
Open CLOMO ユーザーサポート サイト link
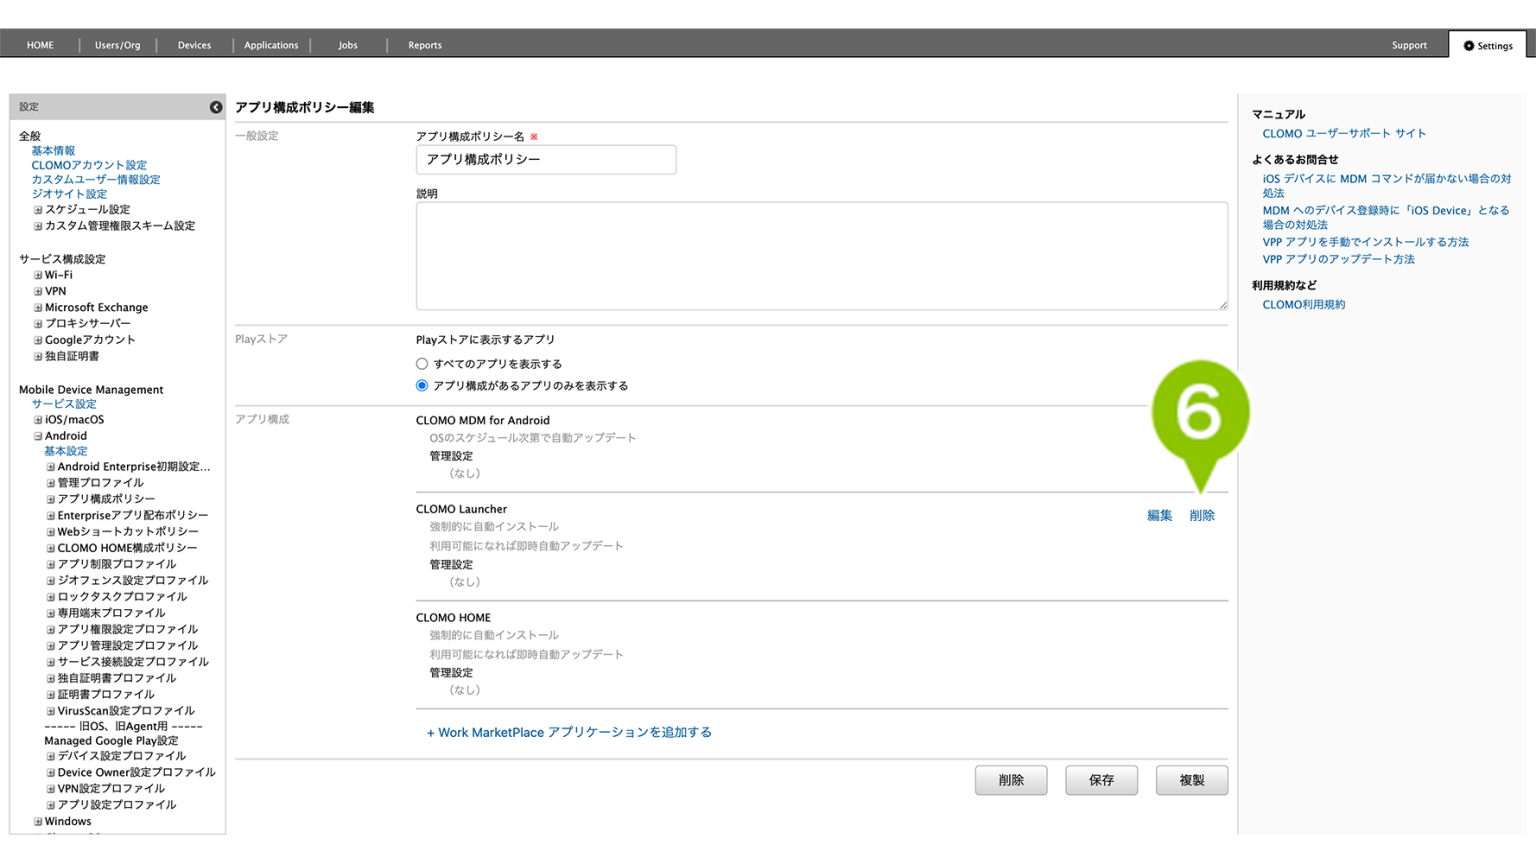click(1345, 133)
